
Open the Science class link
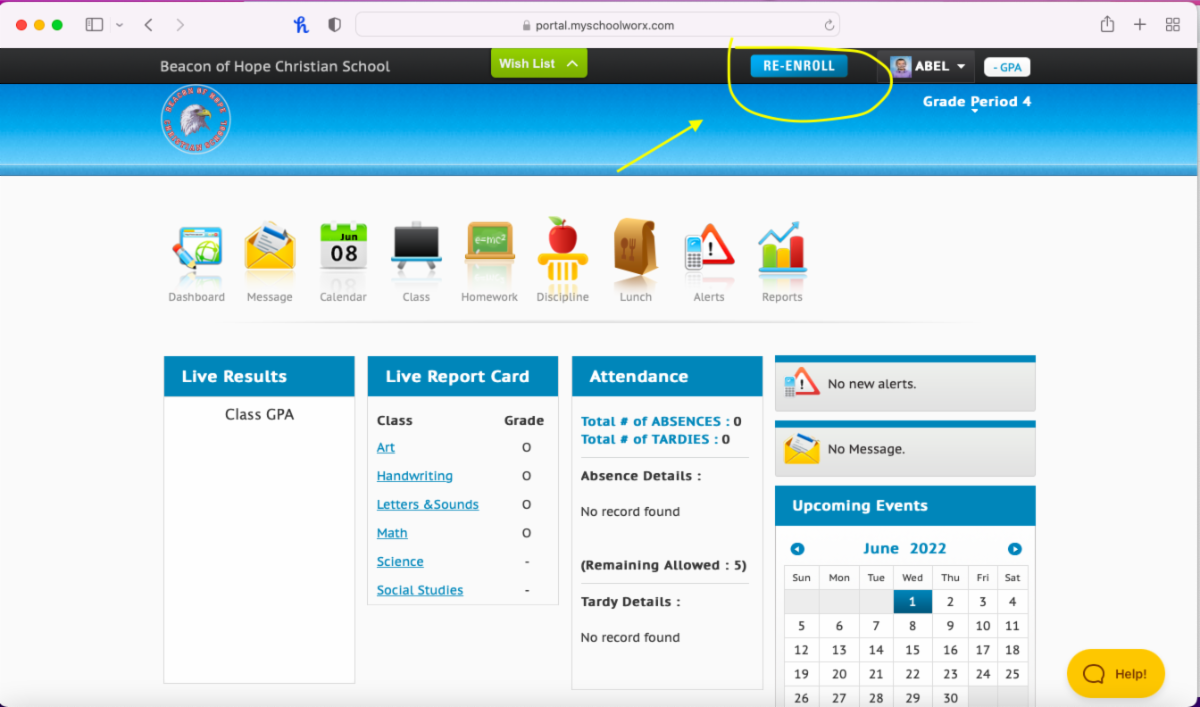(x=400, y=562)
